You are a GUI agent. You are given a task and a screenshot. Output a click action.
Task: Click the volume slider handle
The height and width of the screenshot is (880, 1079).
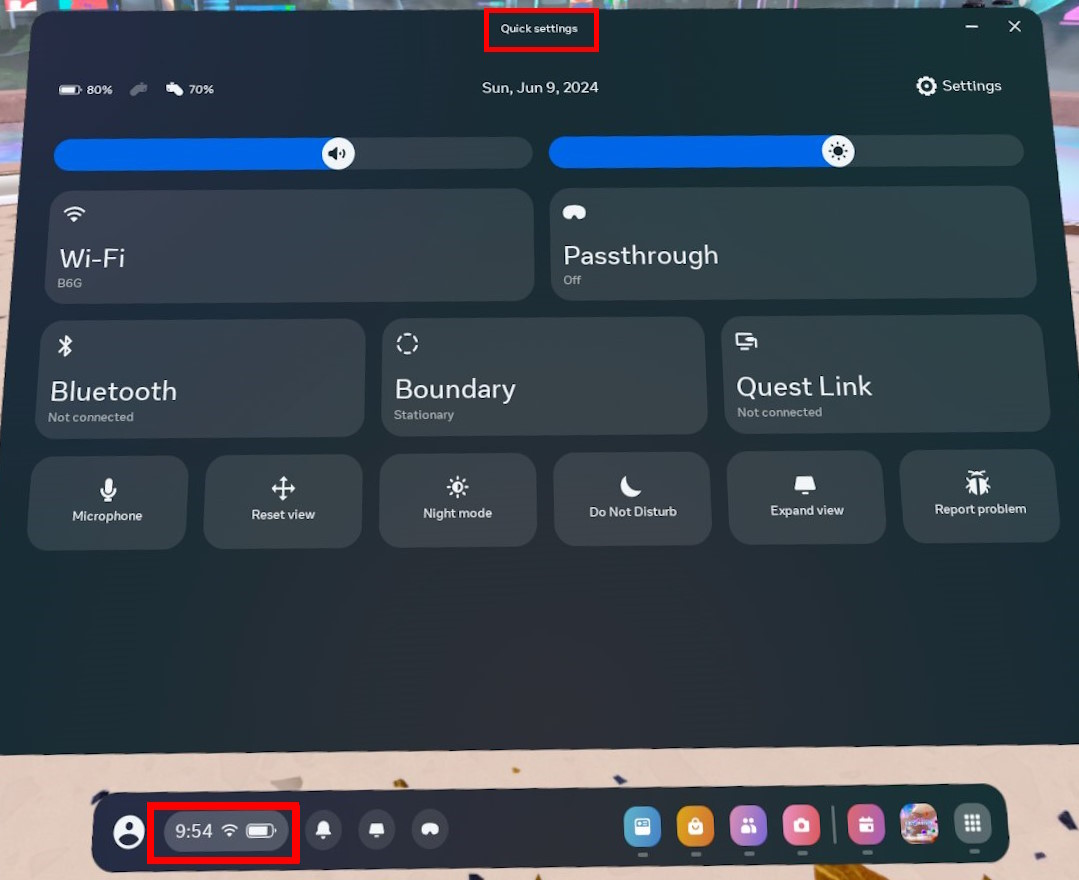pyautogui.click(x=338, y=154)
